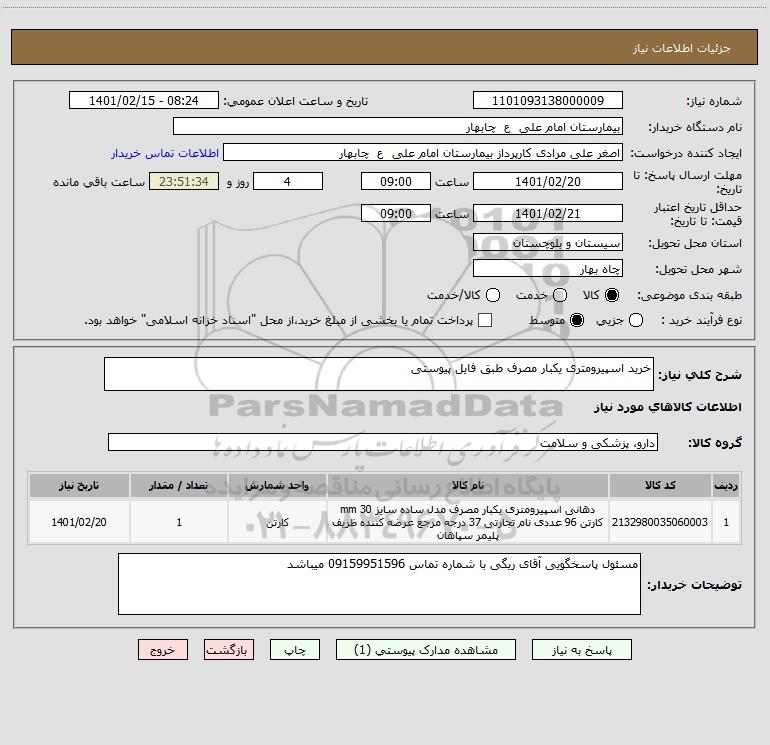
Task: Click the buyer notes text area
Action: (x=379, y=584)
